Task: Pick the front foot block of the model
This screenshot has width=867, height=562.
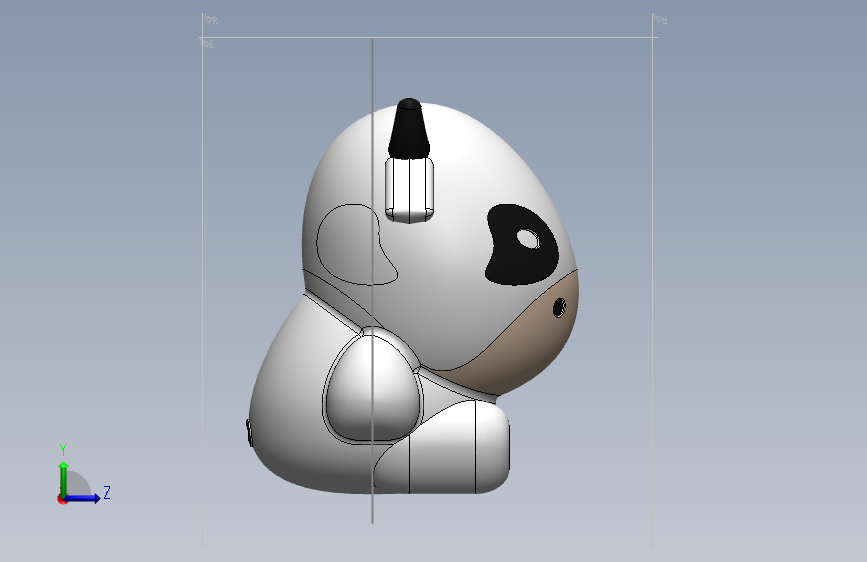Action: 441,448
